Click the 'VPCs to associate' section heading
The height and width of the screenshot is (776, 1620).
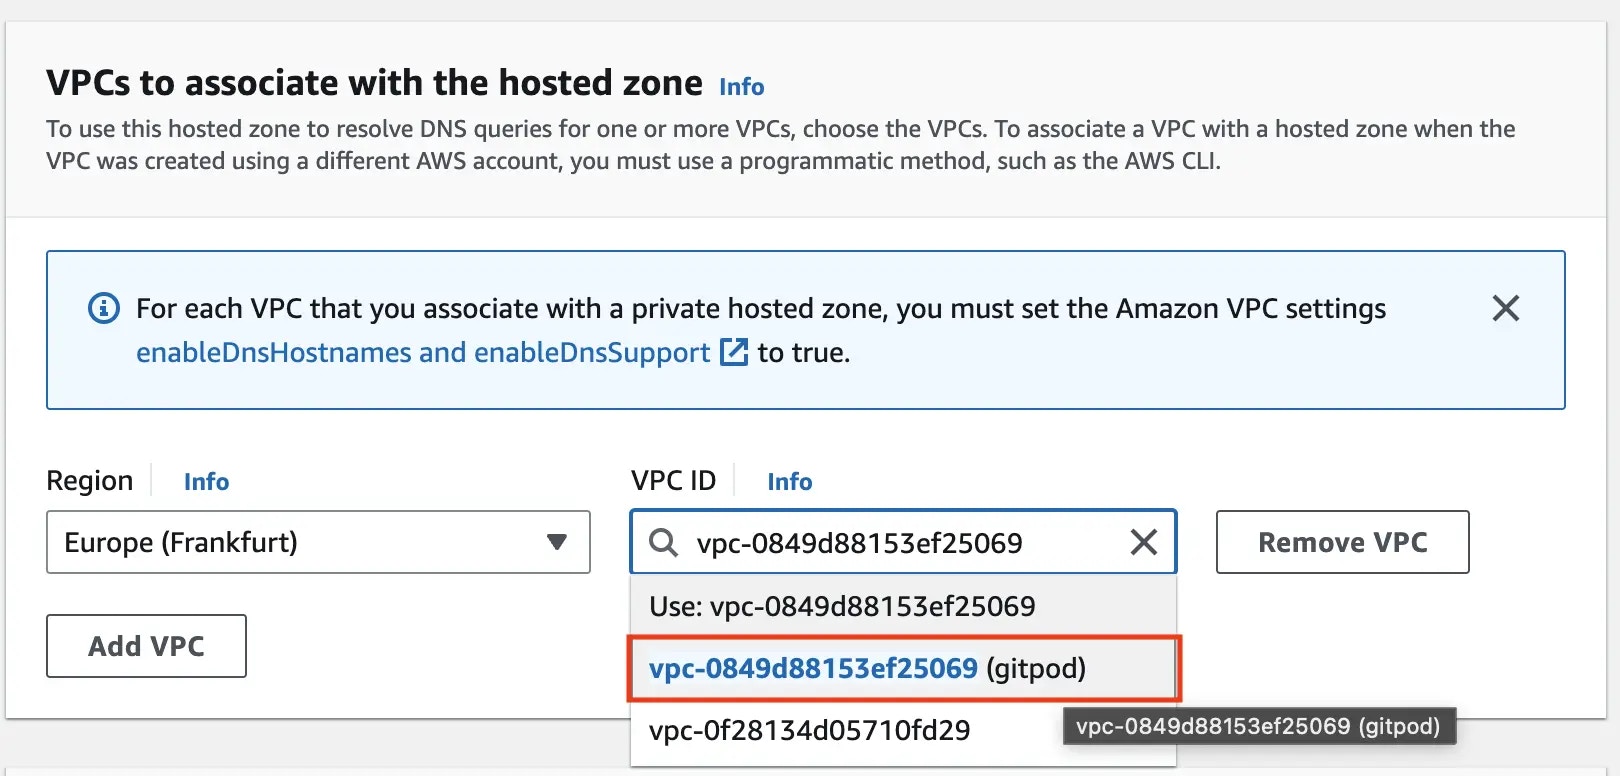tap(374, 83)
